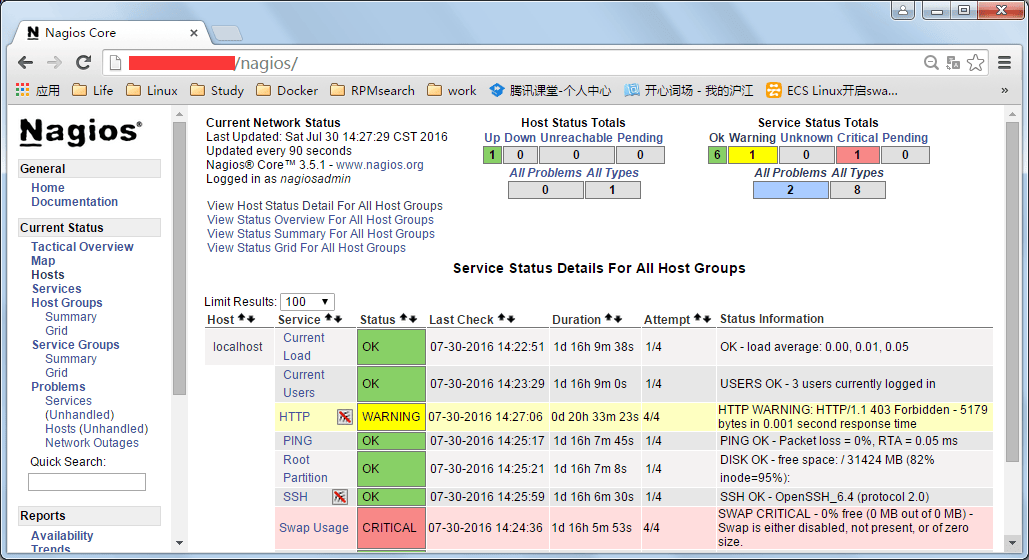Screen dimensions: 1029x560
Task: Click sidebar scroll down arrow
Action: [179, 543]
